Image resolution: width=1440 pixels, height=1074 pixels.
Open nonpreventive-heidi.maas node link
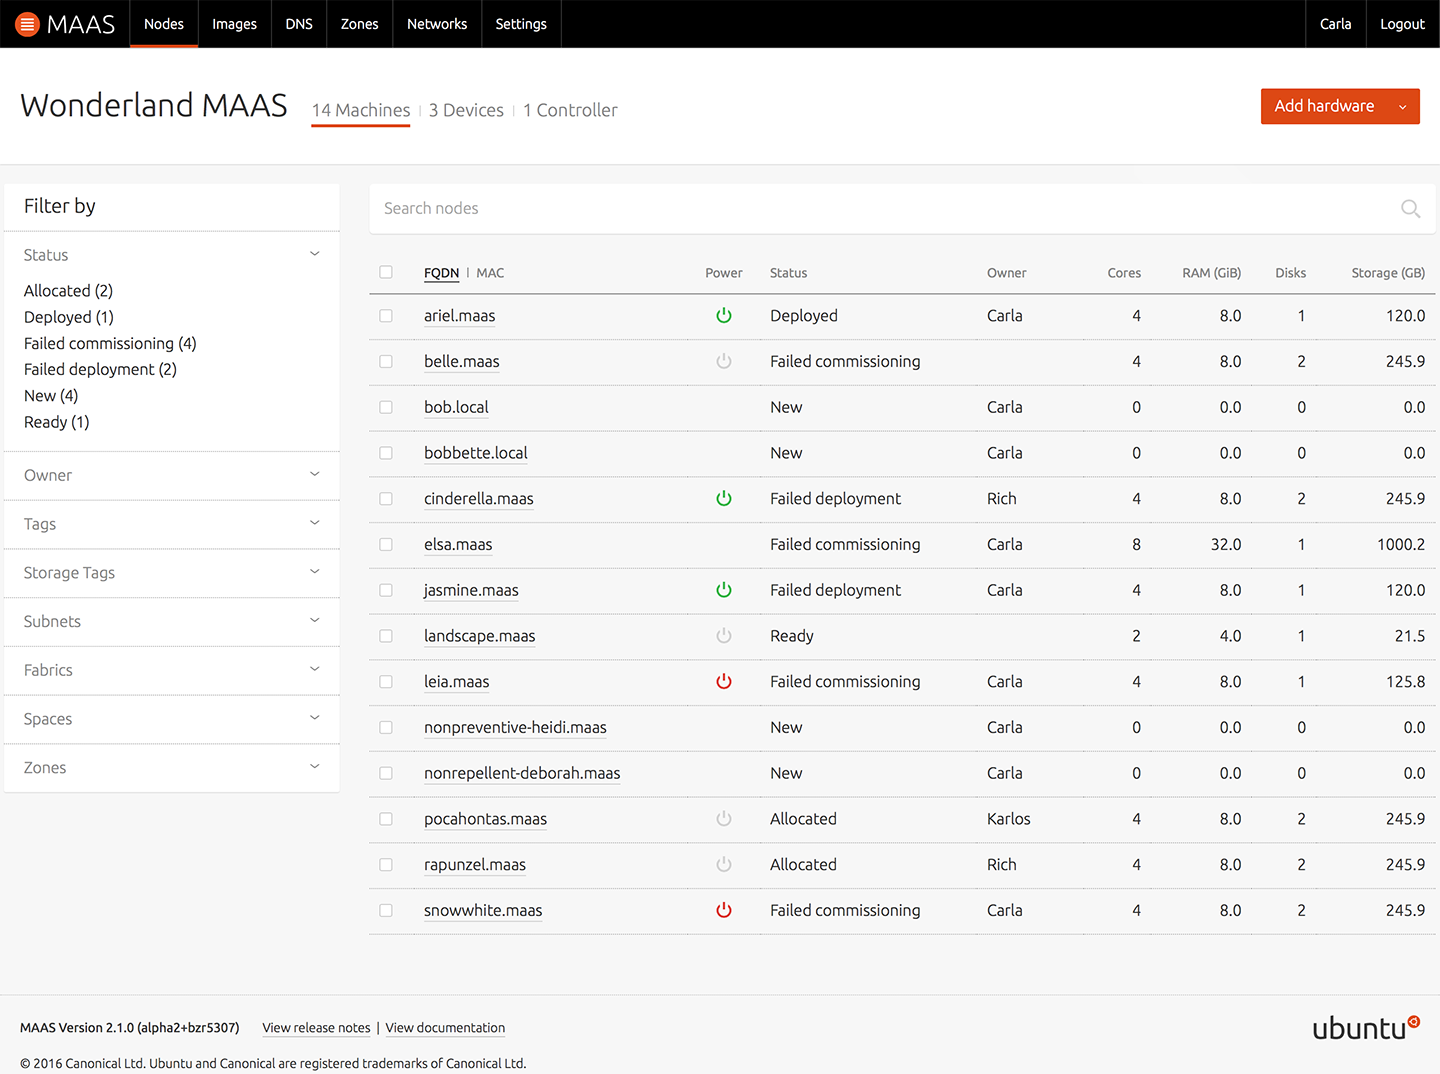click(515, 727)
